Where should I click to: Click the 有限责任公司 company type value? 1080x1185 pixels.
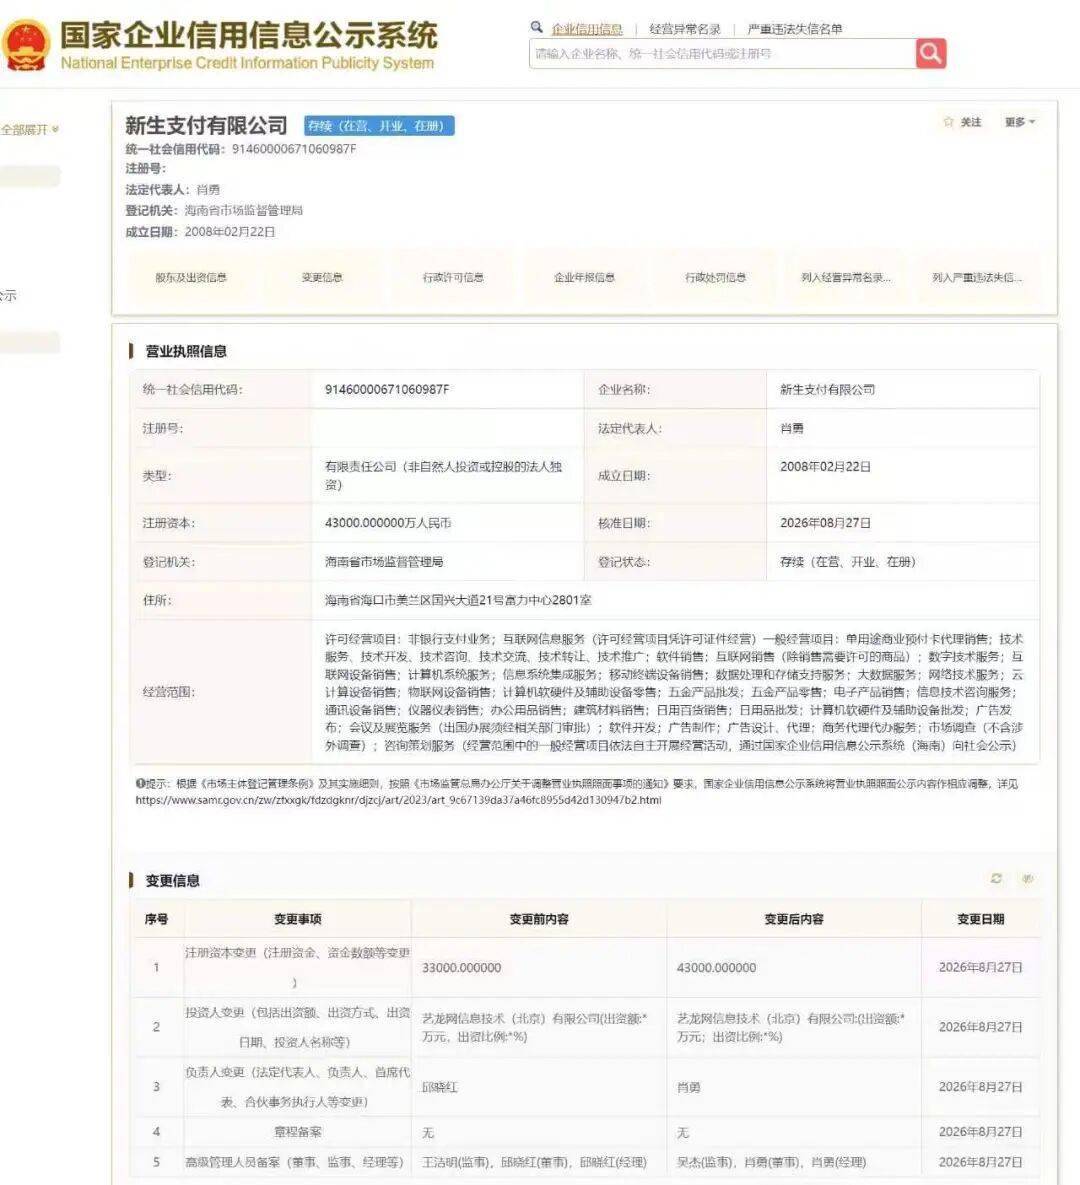coord(443,475)
